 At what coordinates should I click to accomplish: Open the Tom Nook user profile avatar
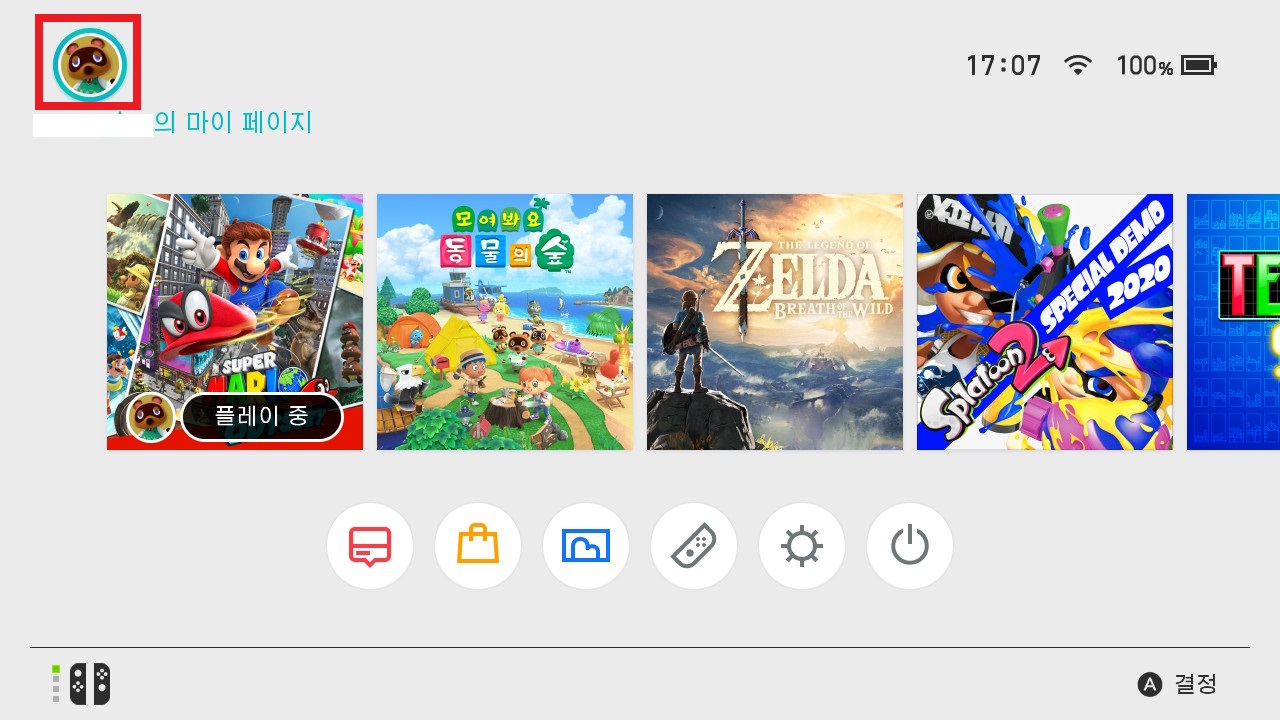(x=89, y=64)
